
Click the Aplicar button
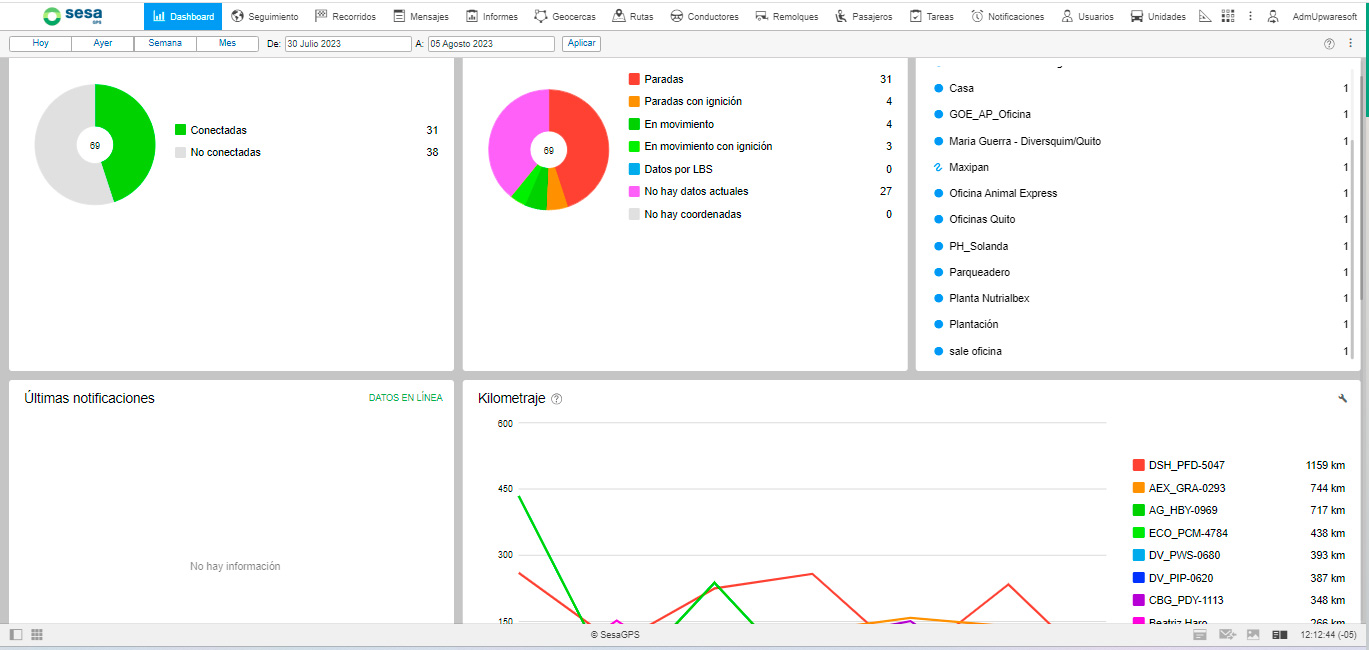(x=582, y=44)
